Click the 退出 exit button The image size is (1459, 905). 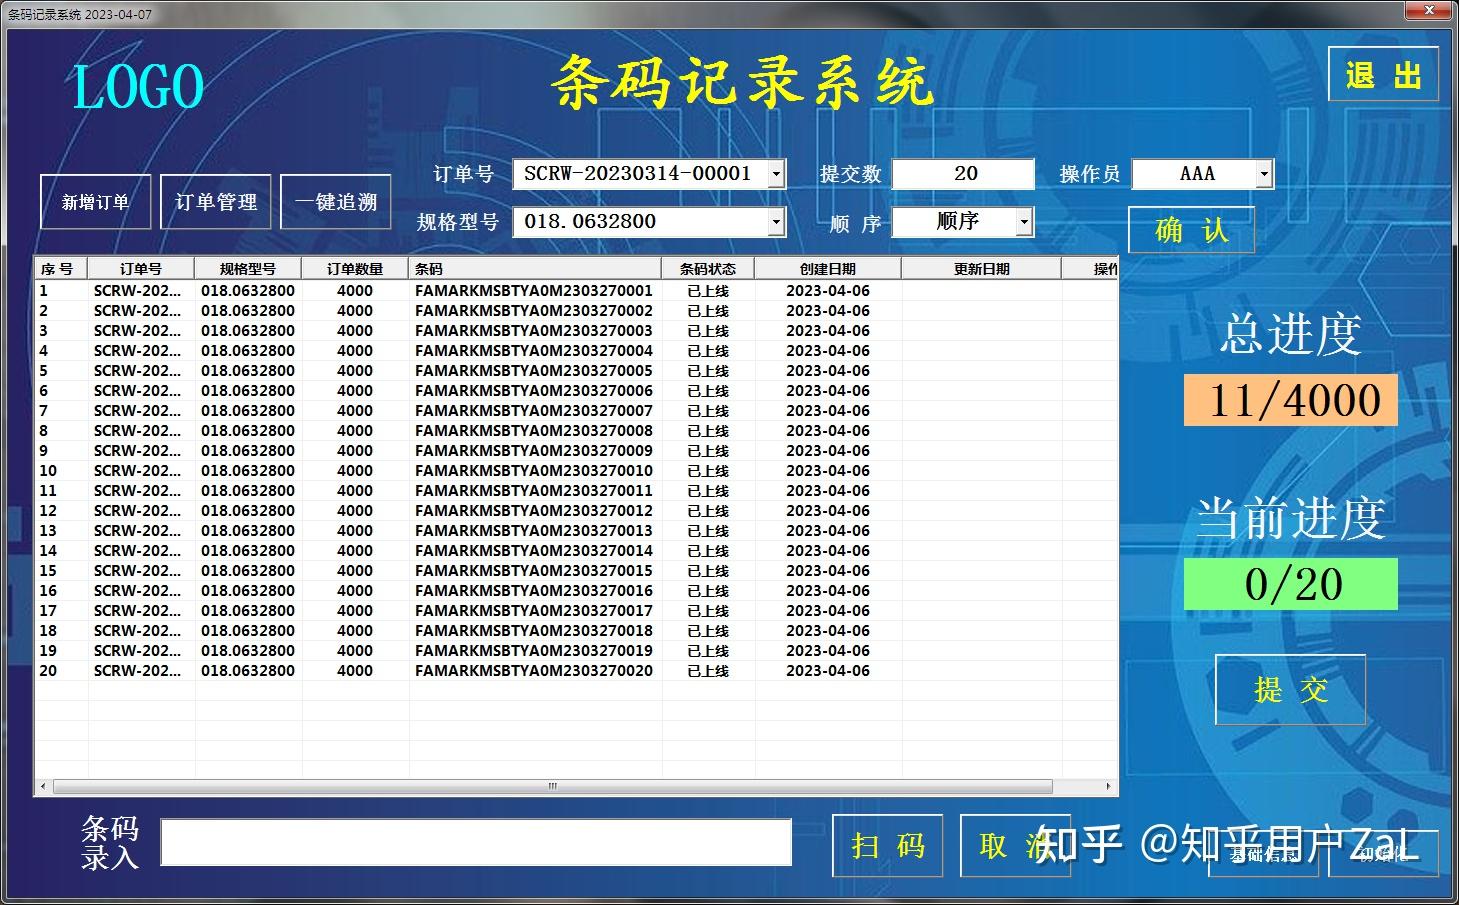1383,74
